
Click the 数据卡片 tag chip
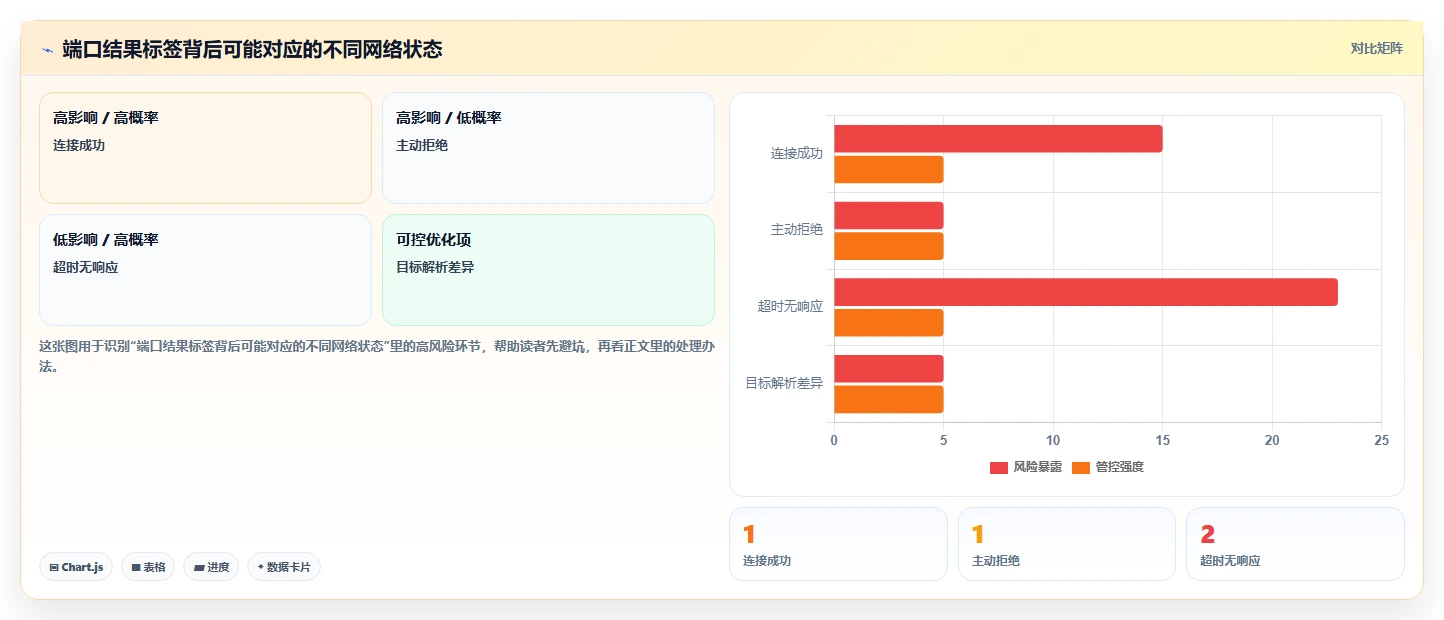[284, 567]
